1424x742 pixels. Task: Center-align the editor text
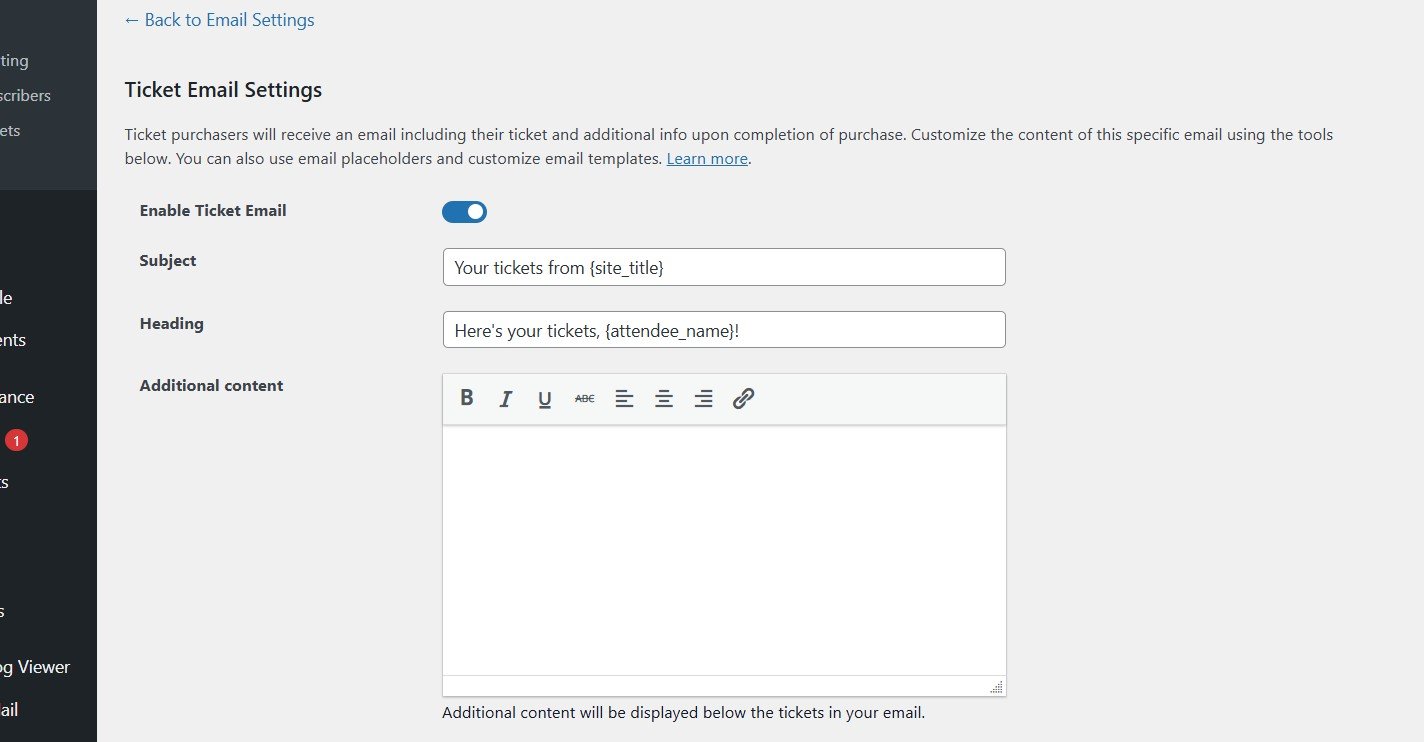click(x=663, y=398)
